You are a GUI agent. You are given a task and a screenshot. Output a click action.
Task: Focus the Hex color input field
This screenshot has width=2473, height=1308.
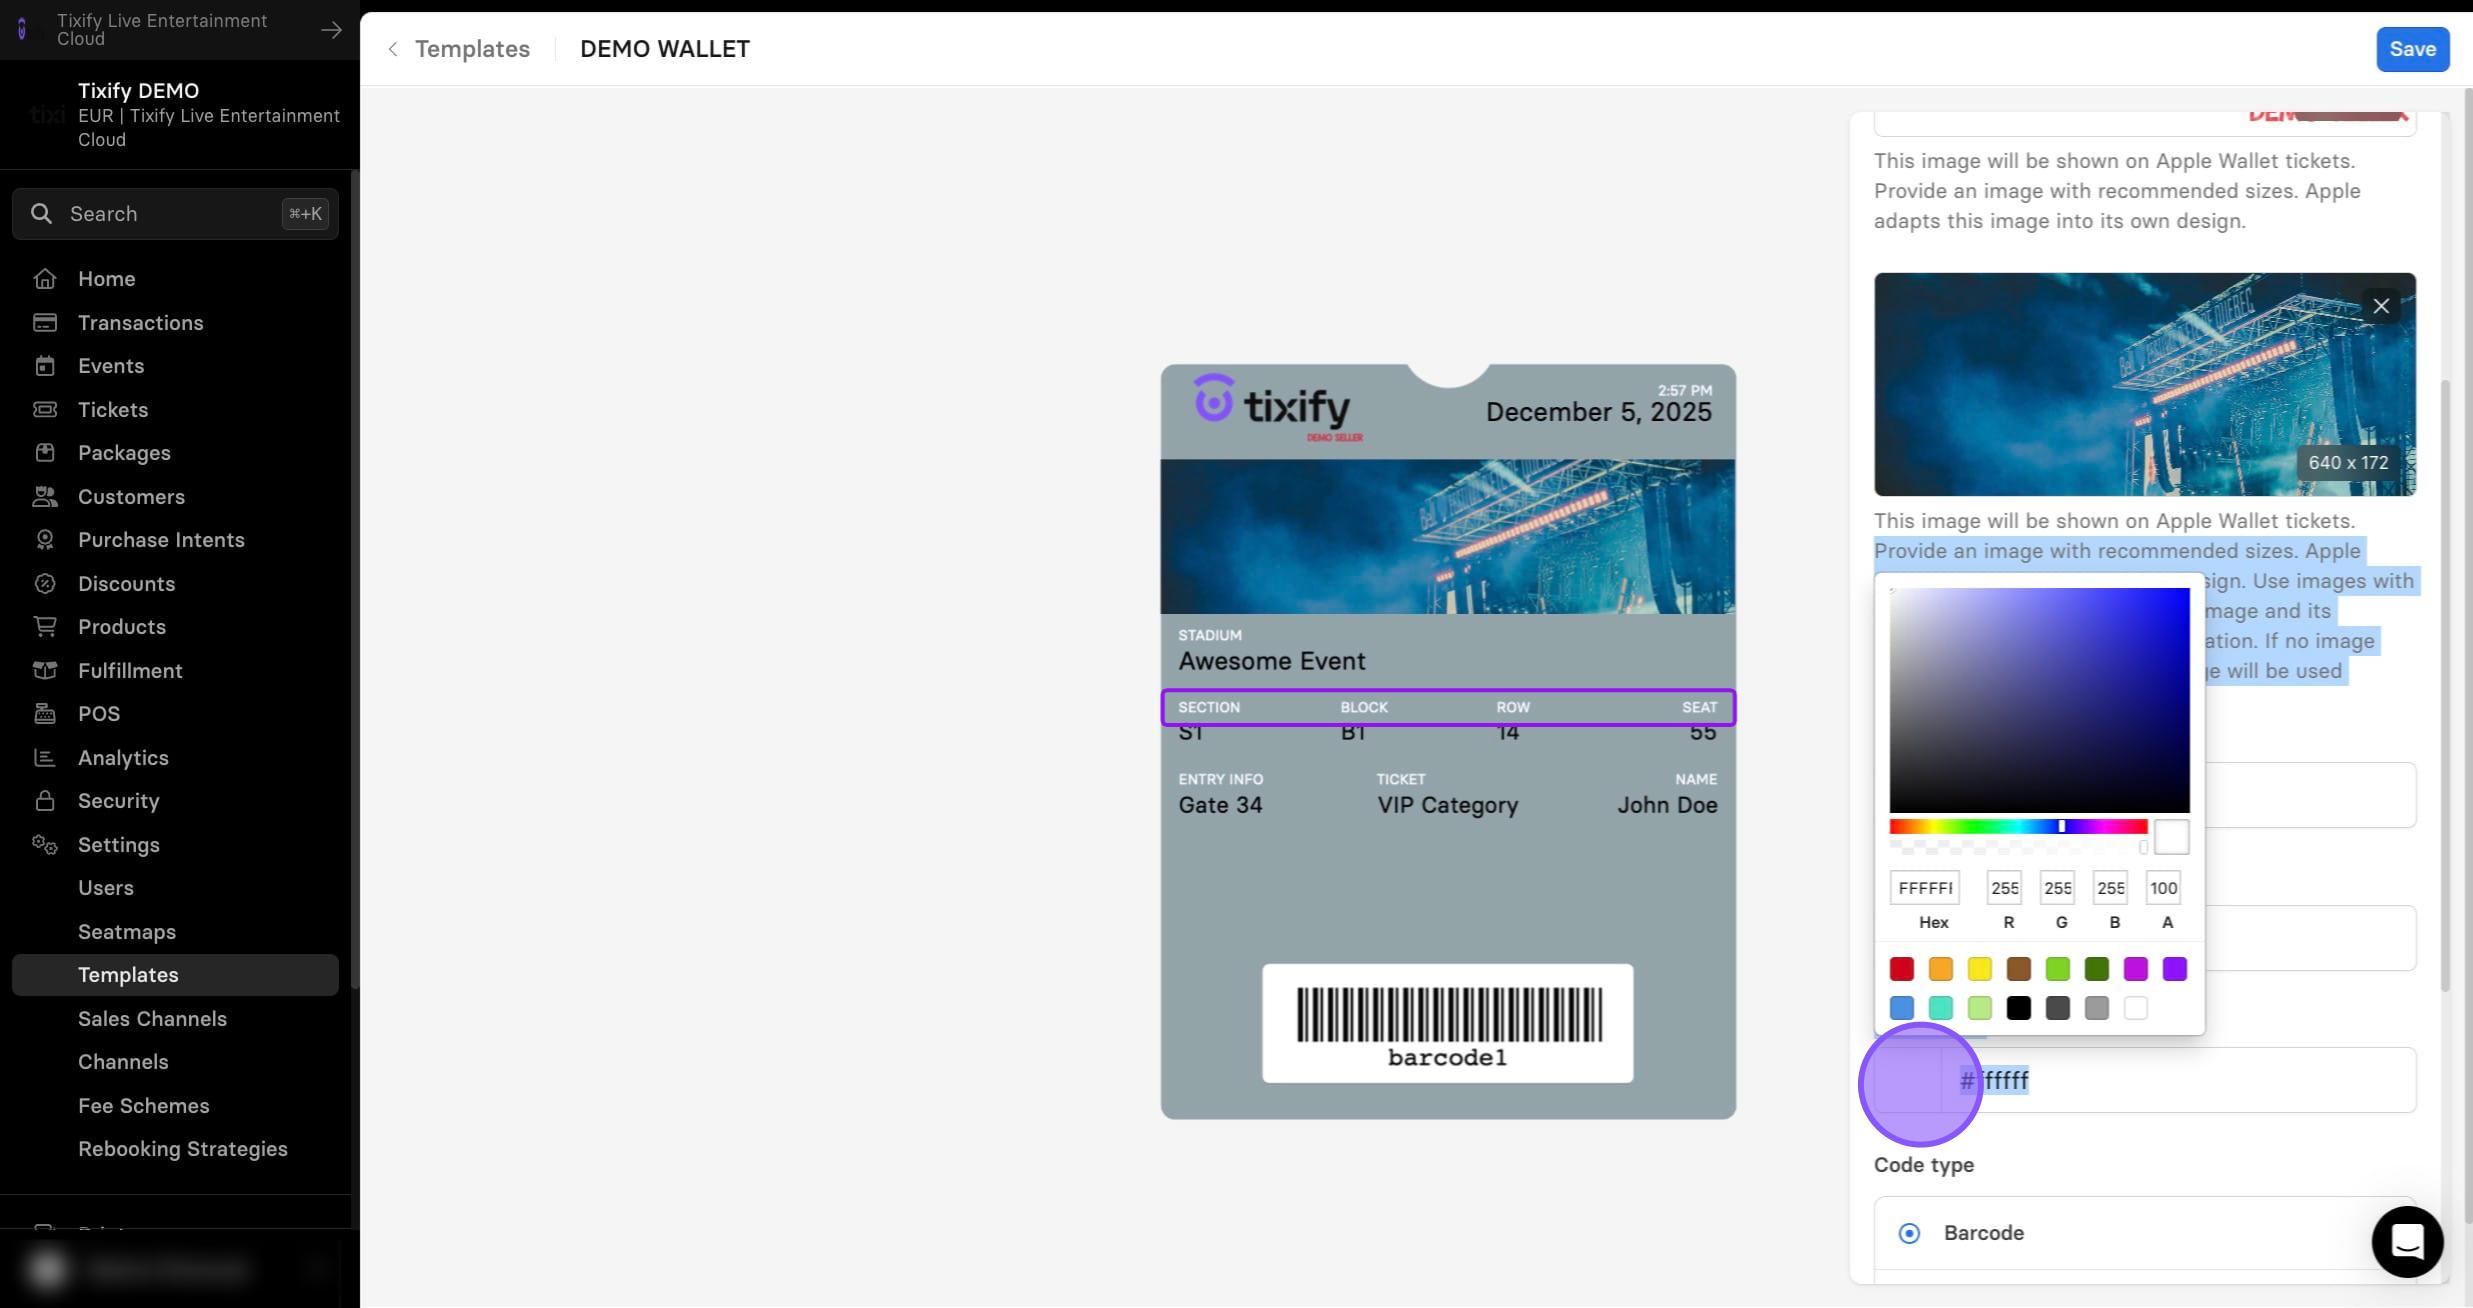click(x=1924, y=888)
